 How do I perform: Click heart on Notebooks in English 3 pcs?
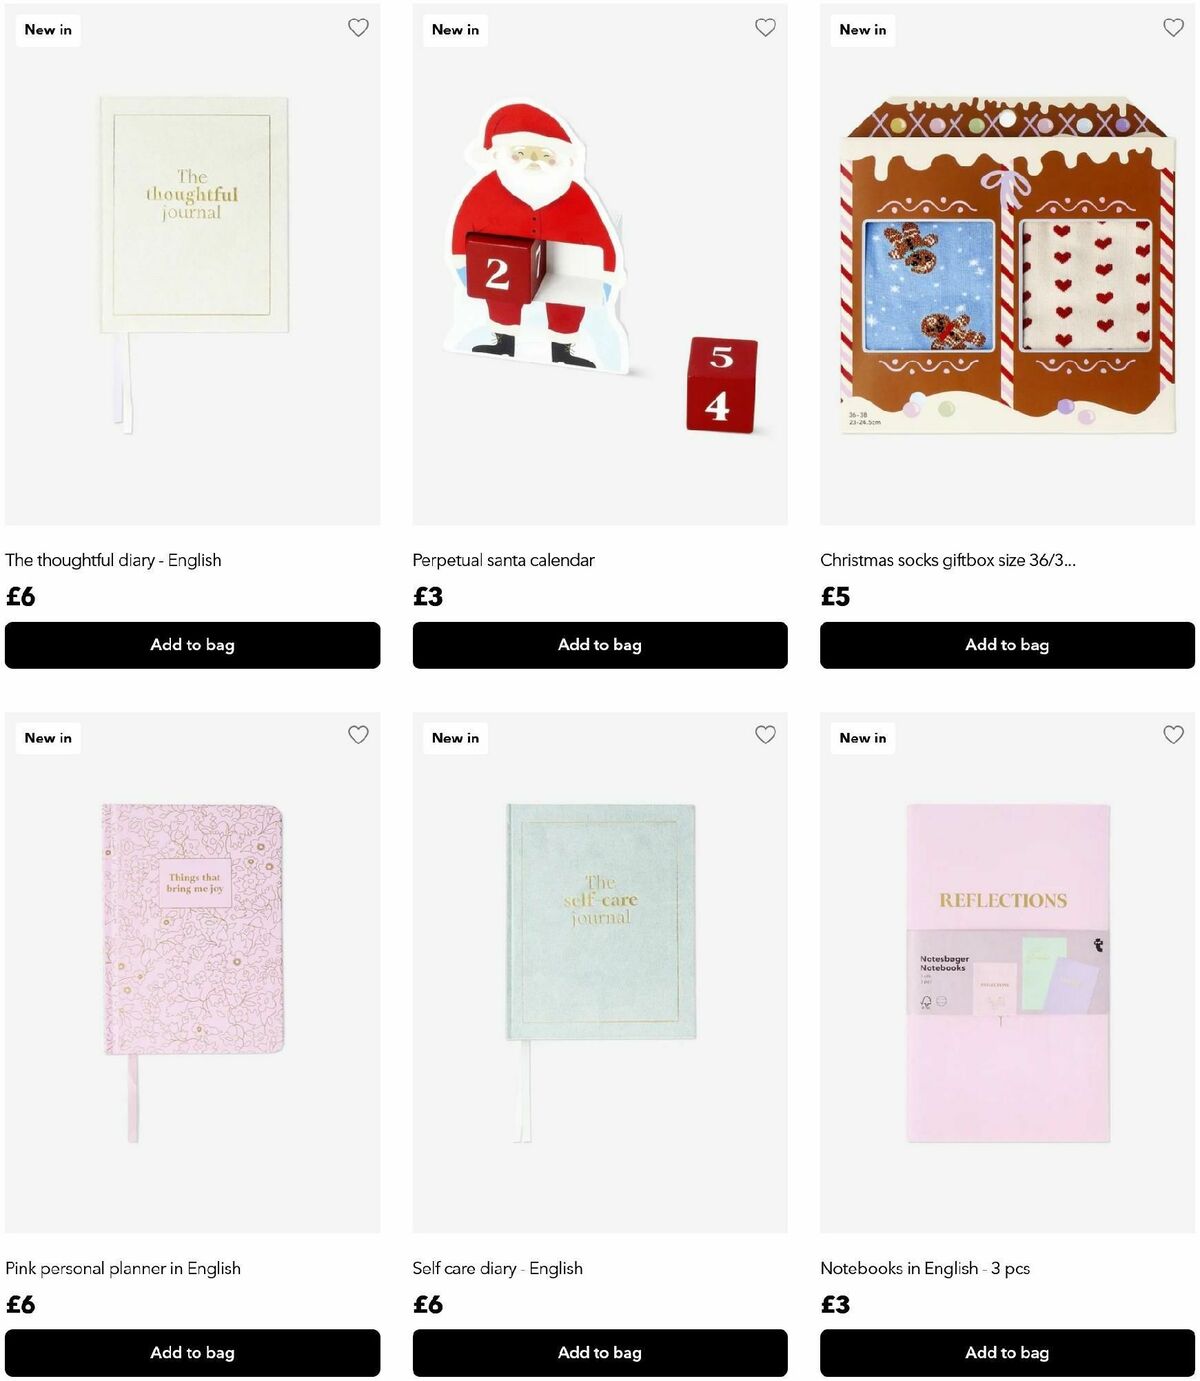point(1173,735)
